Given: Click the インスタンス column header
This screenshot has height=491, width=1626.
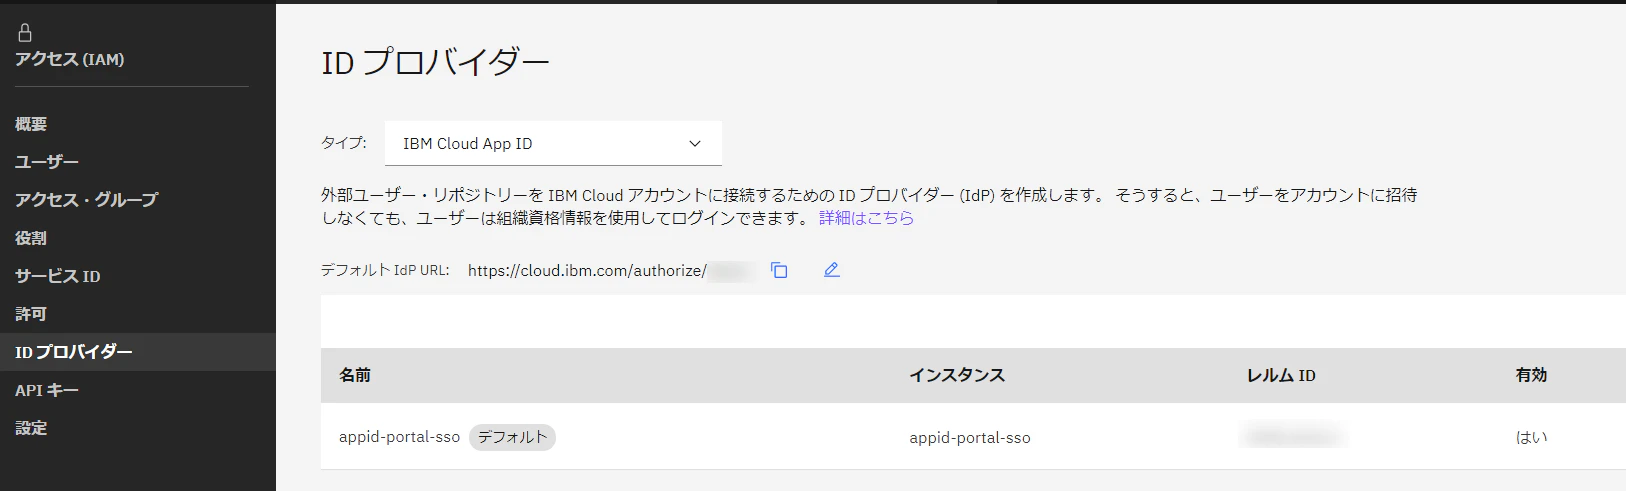Looking at the screenshot, I should (x=957, y=375).
